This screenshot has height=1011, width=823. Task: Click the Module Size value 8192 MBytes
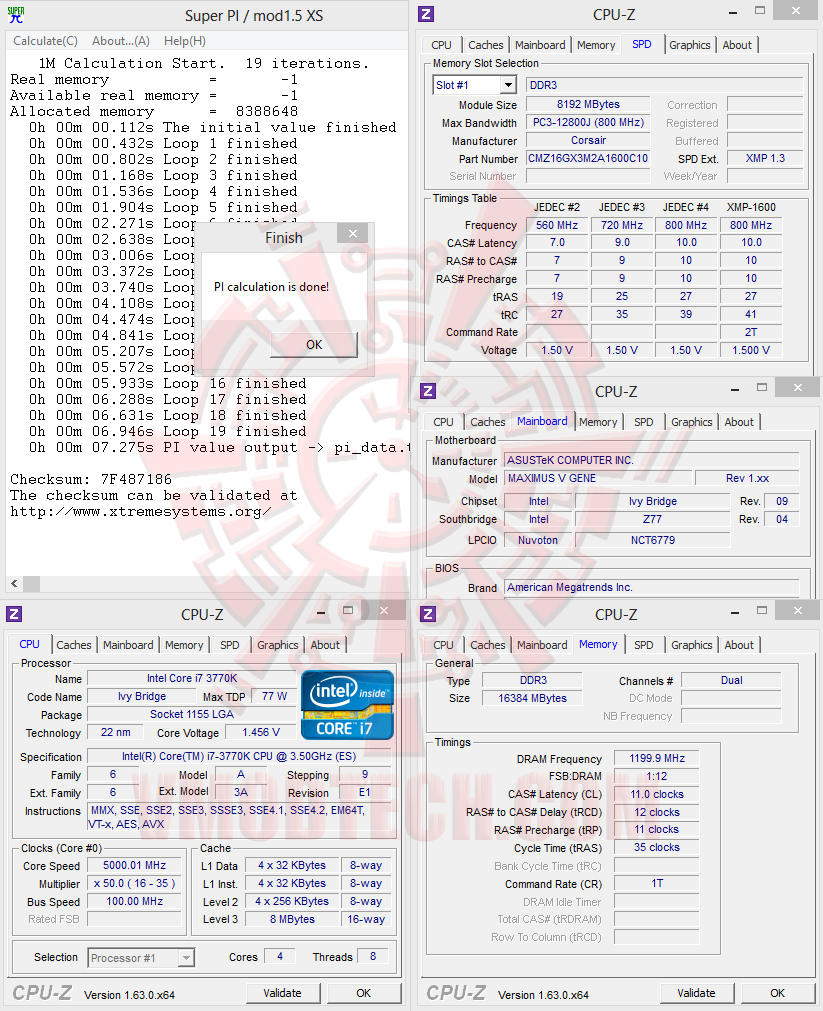click(588, 104)
